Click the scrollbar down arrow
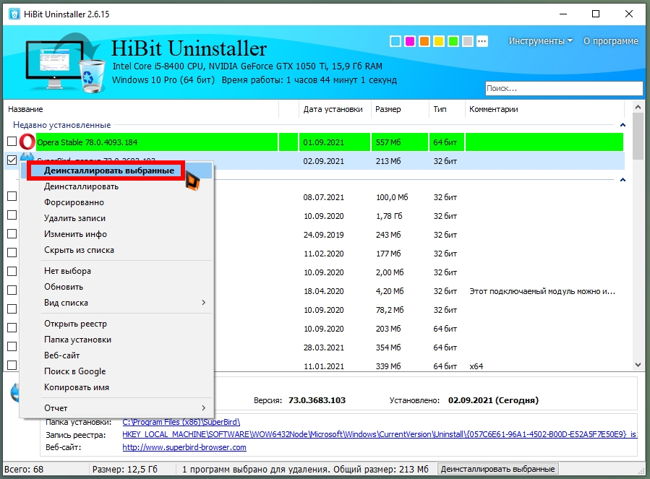 (638, 365)
